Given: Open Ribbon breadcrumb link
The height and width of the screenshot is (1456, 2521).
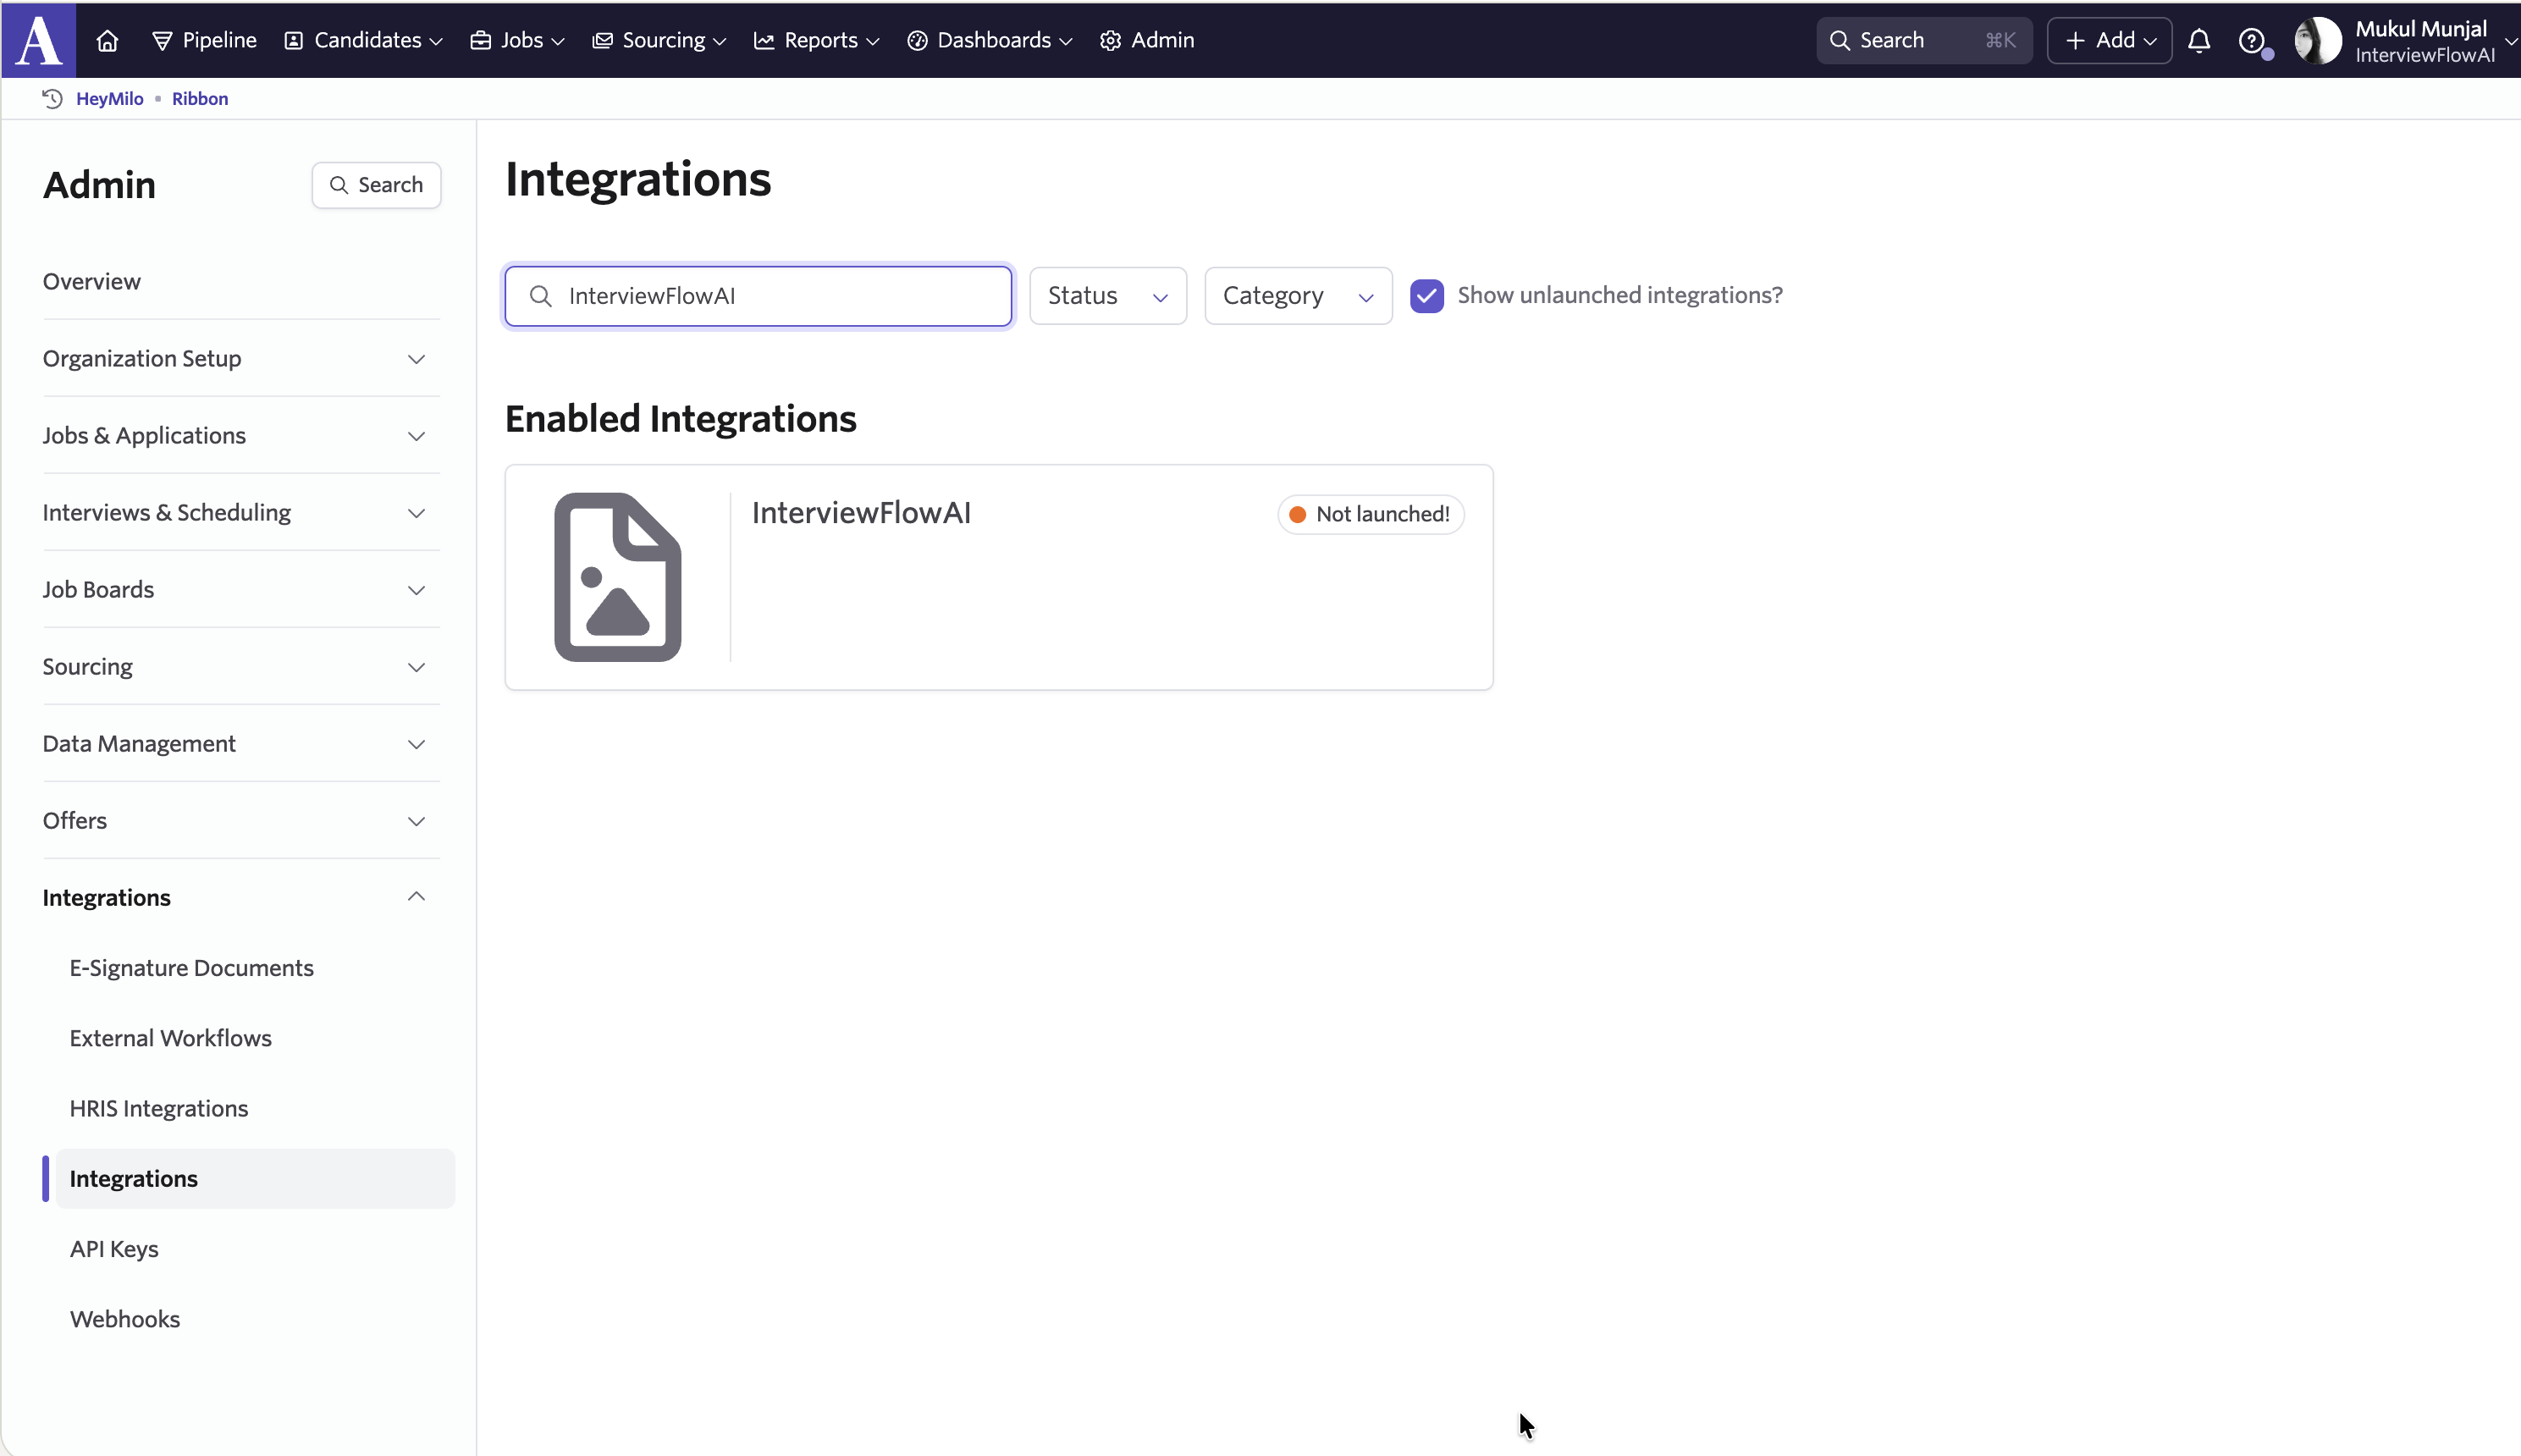Looking at the screenshot, I should pyautogui.click(x=200, y=99).
